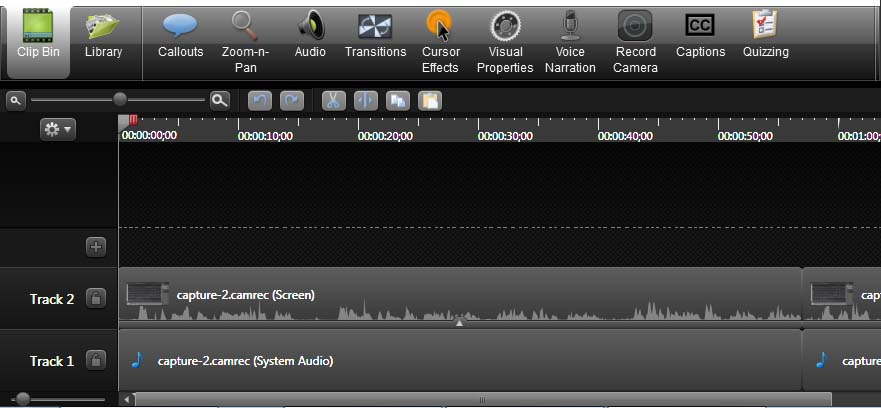Open the Record Camera tool
The image size is (881, 408).
(635, 40)
